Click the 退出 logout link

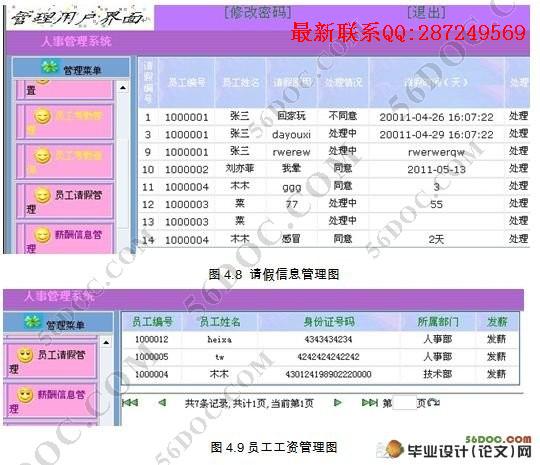click(426, 13)
